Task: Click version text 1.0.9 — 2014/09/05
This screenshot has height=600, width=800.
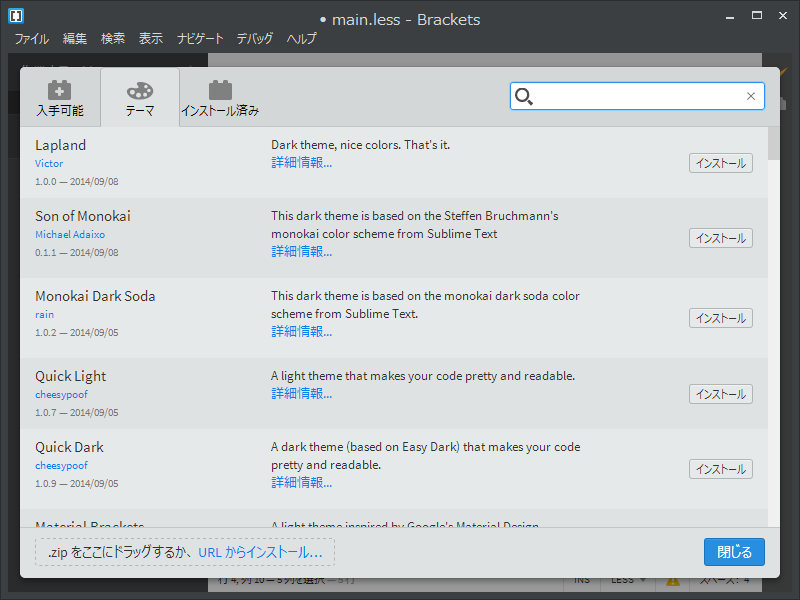Action: [77, 484]
